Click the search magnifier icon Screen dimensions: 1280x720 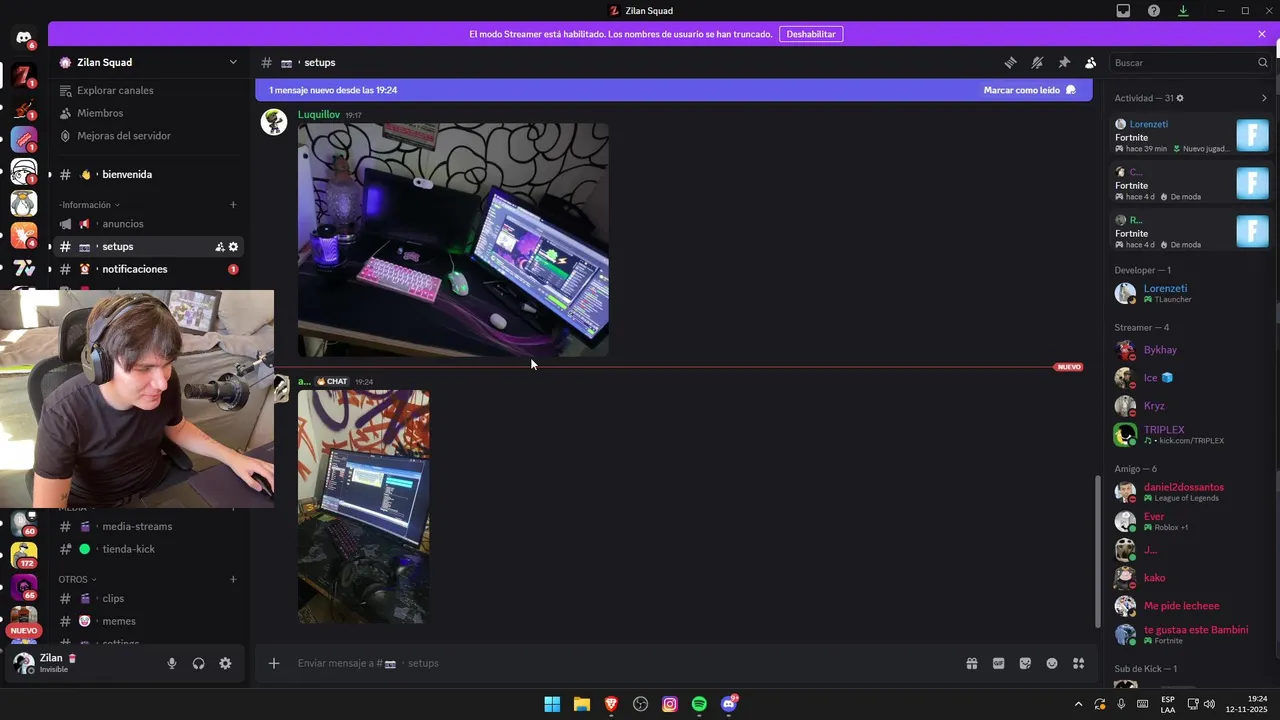tap(1262, 62)
